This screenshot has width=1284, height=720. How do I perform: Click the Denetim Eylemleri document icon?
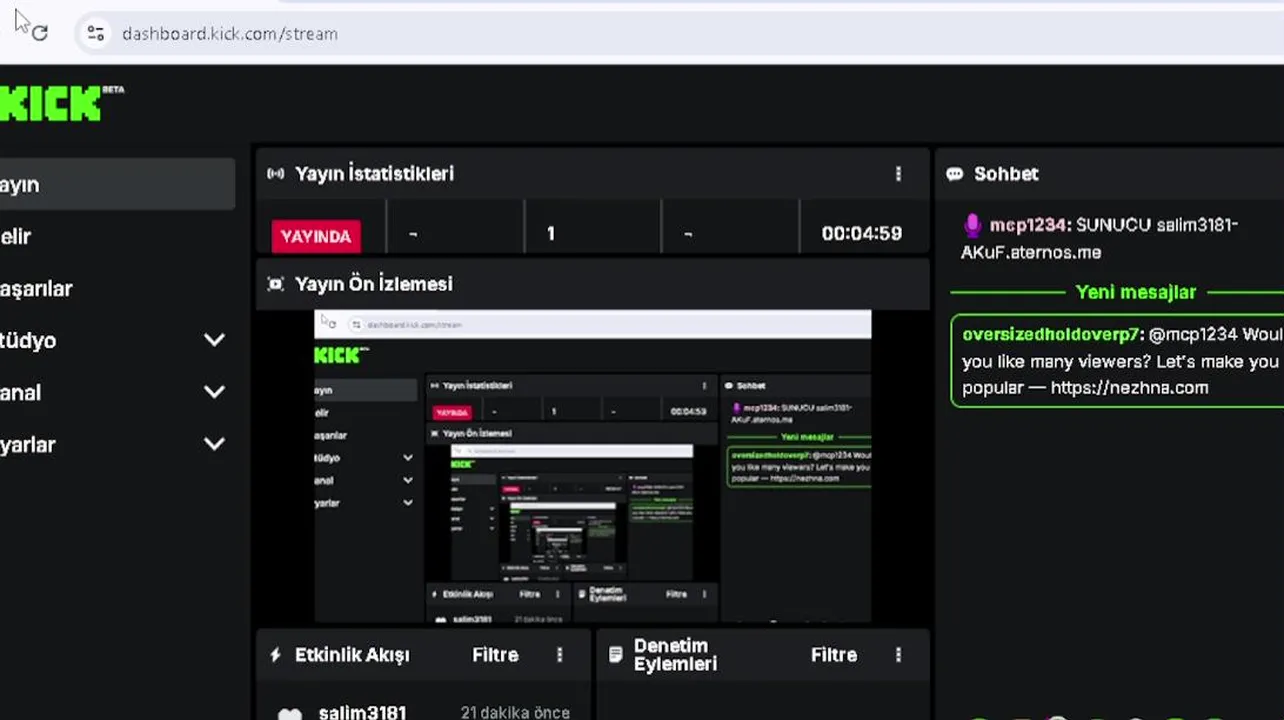coord(615,655)
